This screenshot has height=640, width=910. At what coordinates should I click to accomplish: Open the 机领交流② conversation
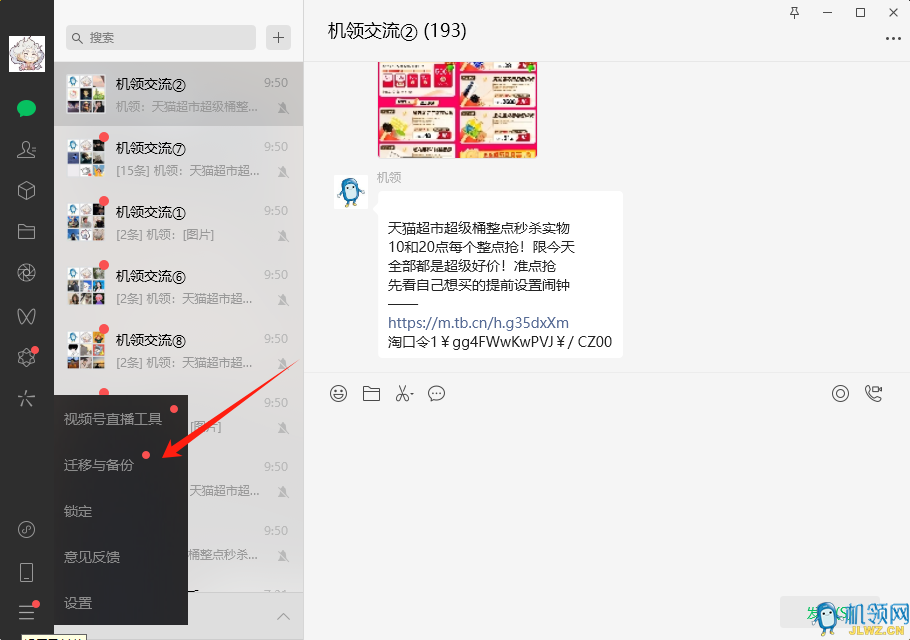point(179,94)
